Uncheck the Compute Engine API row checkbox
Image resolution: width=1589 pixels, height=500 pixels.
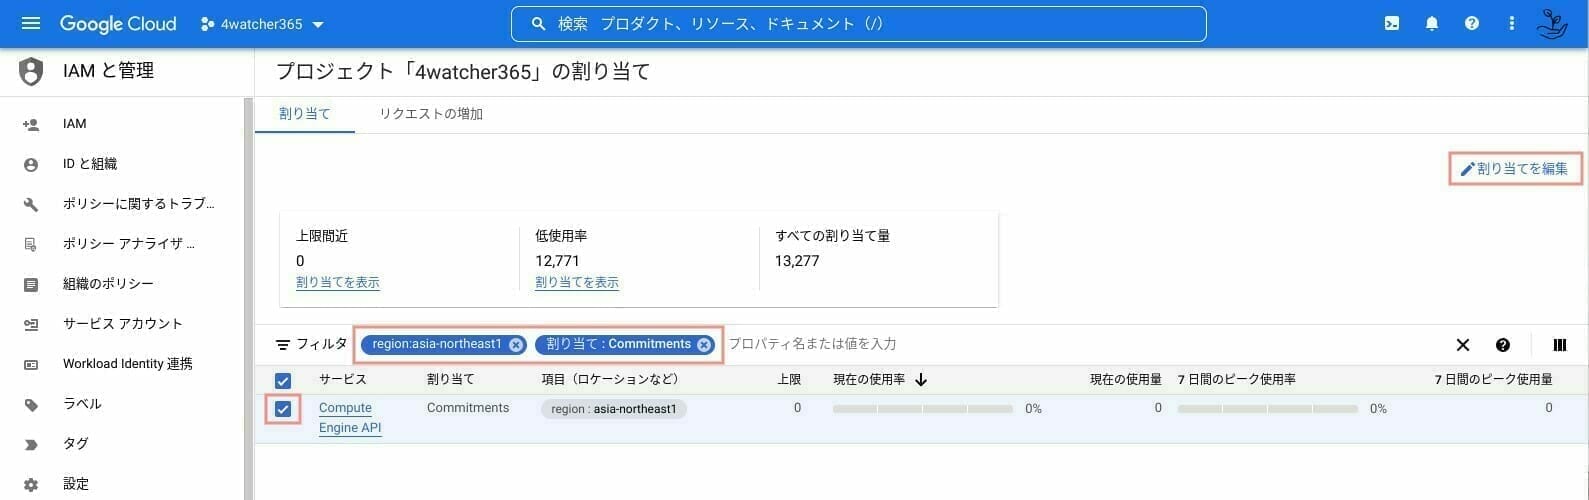click(283, 409)
